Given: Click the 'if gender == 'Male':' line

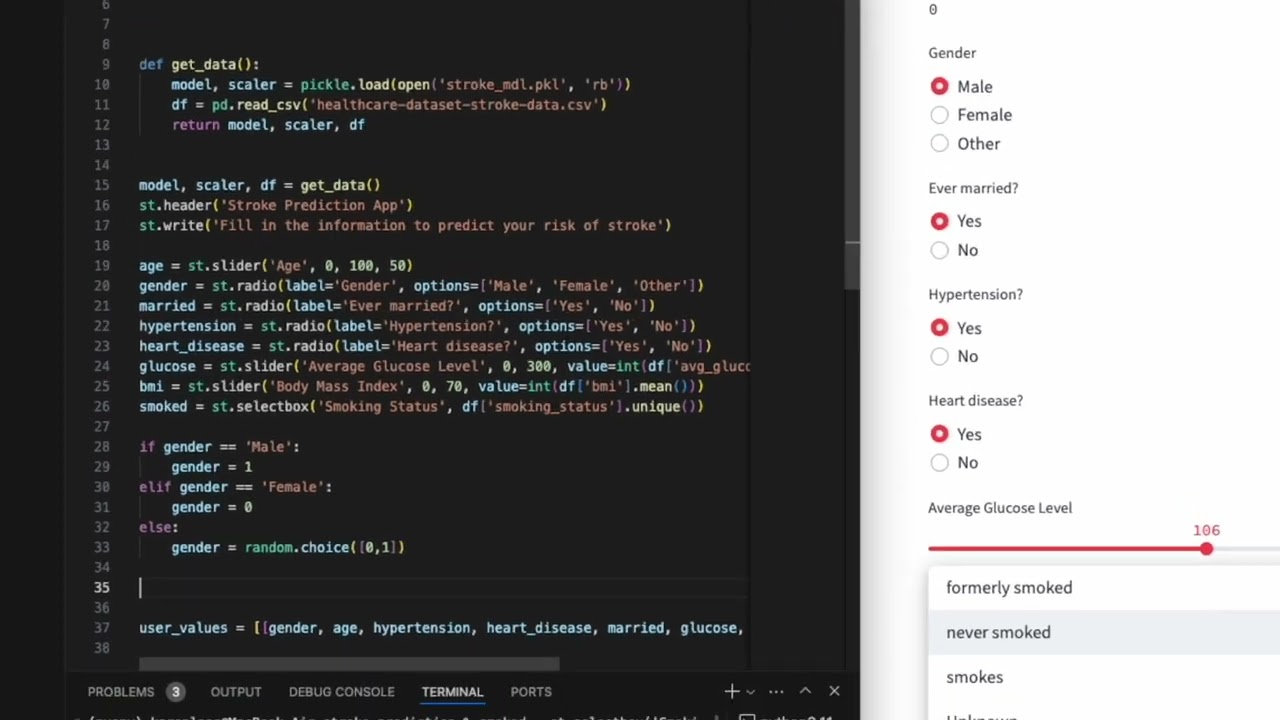Looking at the screenshot, I should [219, 447].
